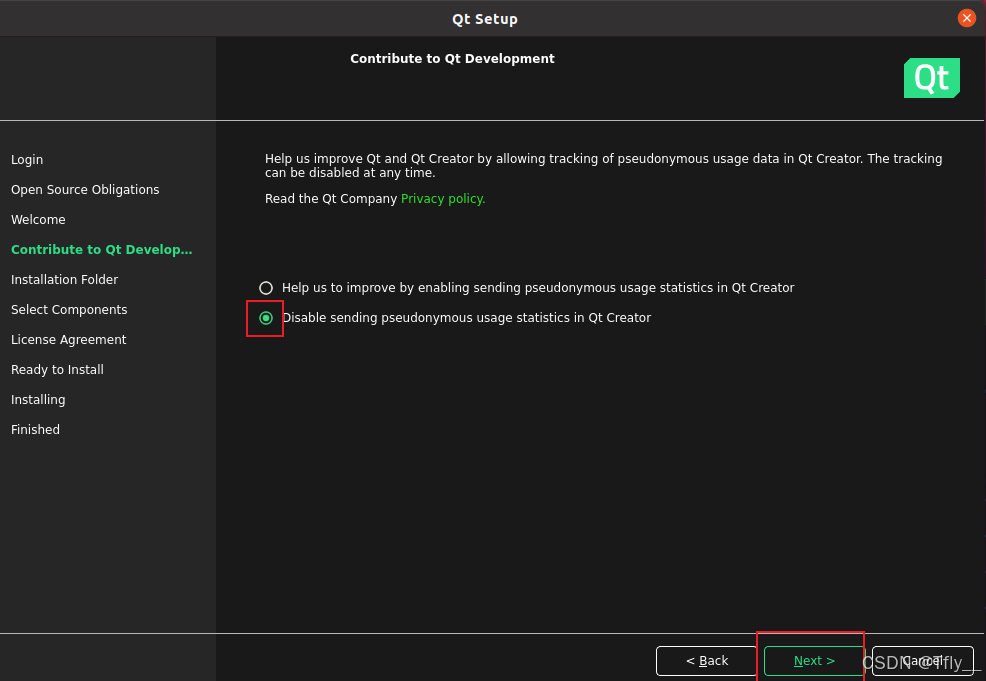
Task: Select Finished step in sidebar
Action: point(35,429)
